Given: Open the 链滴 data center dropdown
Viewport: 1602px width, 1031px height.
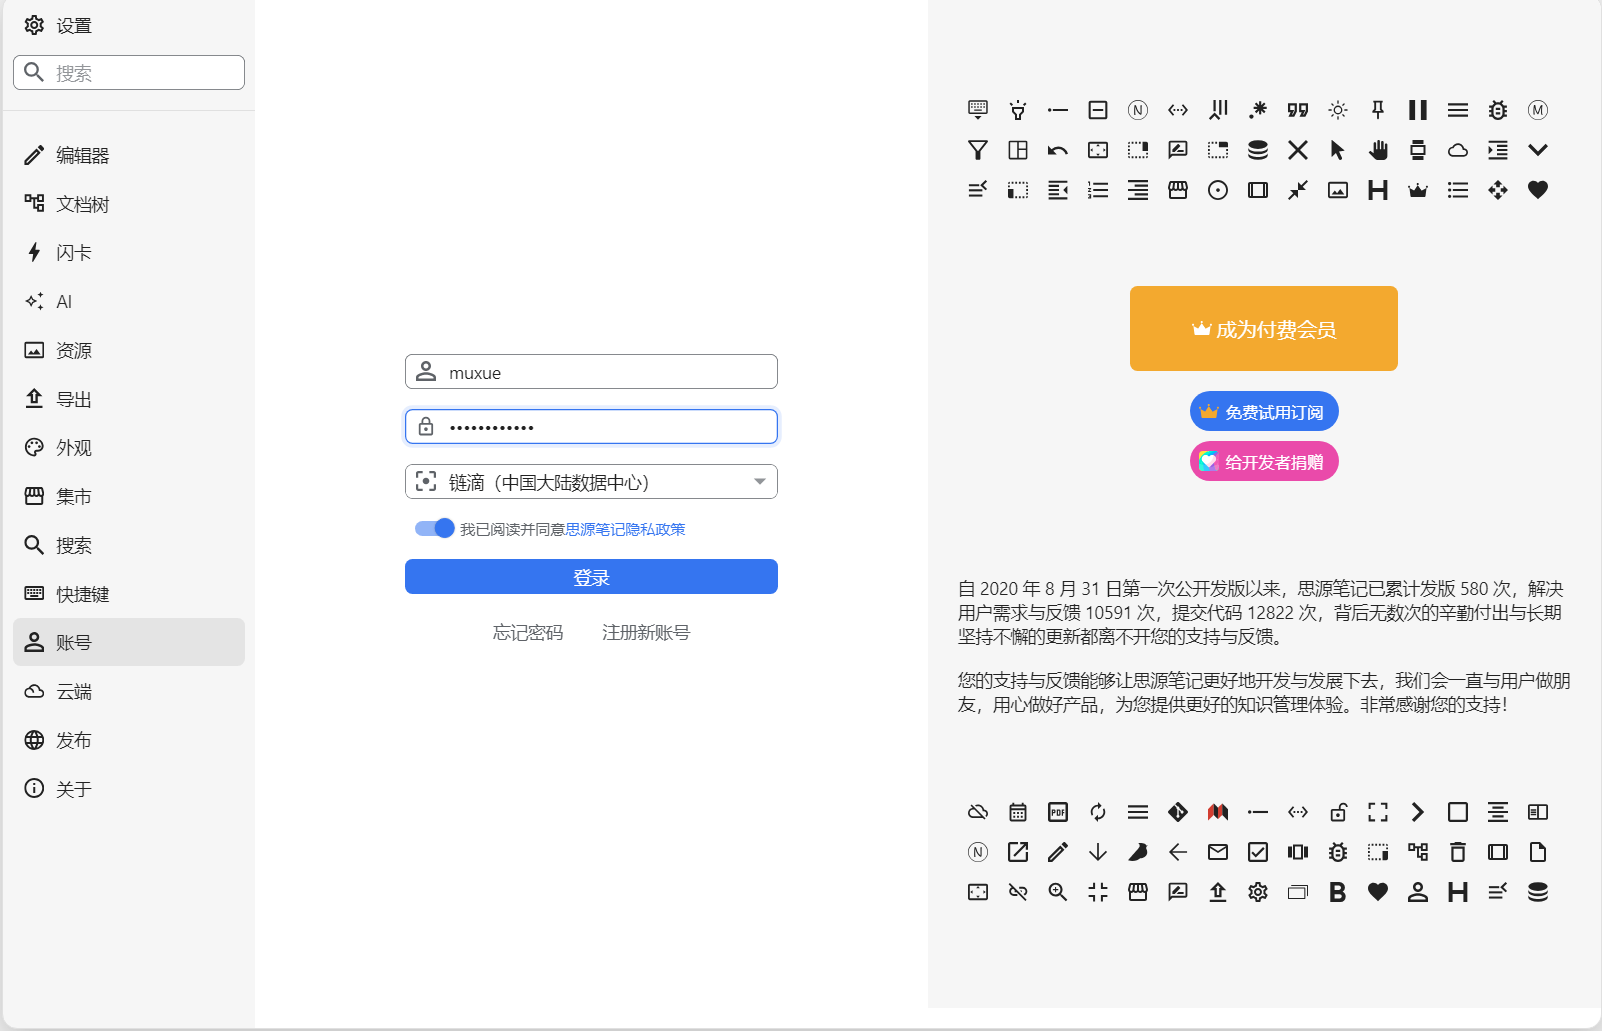Looking at the screenshot, I should tap(591, 482).
